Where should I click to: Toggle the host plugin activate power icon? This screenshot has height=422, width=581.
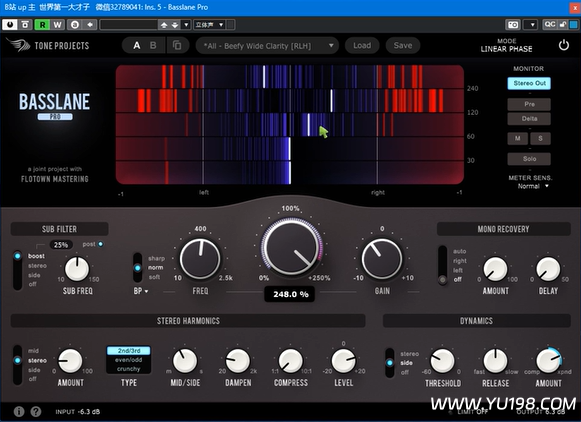pyautogui.click(x=10, y=25)
